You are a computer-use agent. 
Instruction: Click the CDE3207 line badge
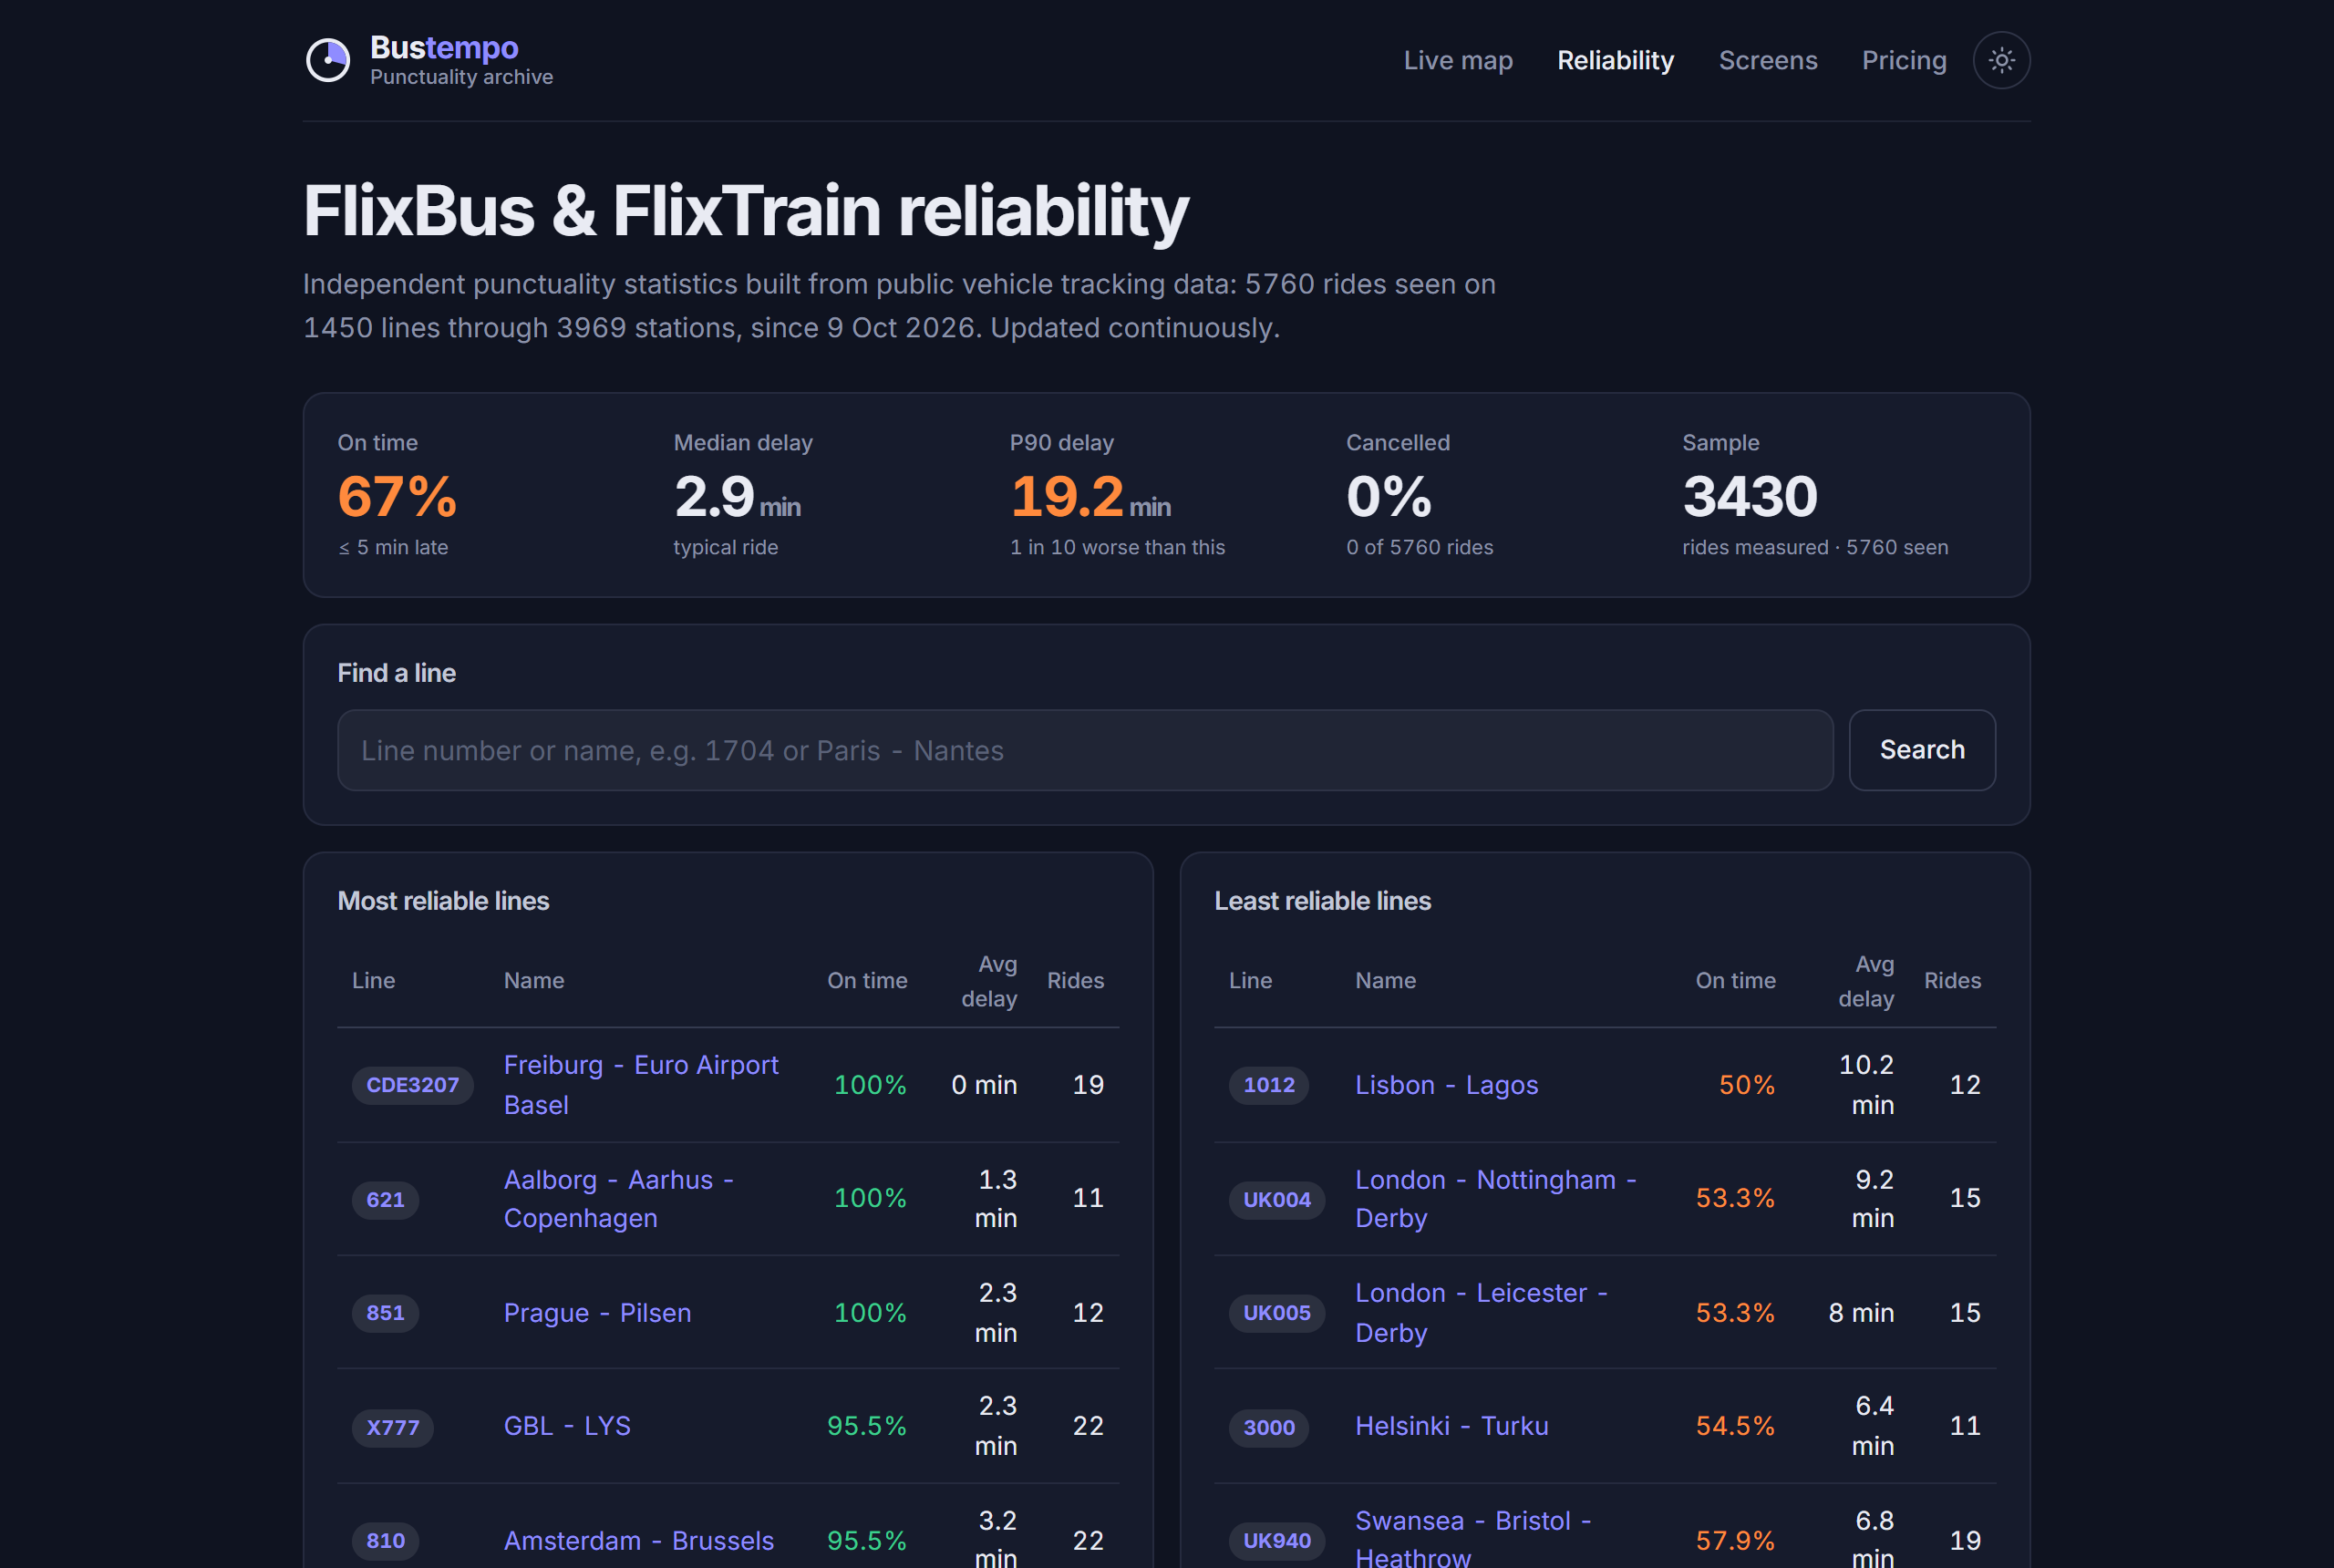point(412,1085)
